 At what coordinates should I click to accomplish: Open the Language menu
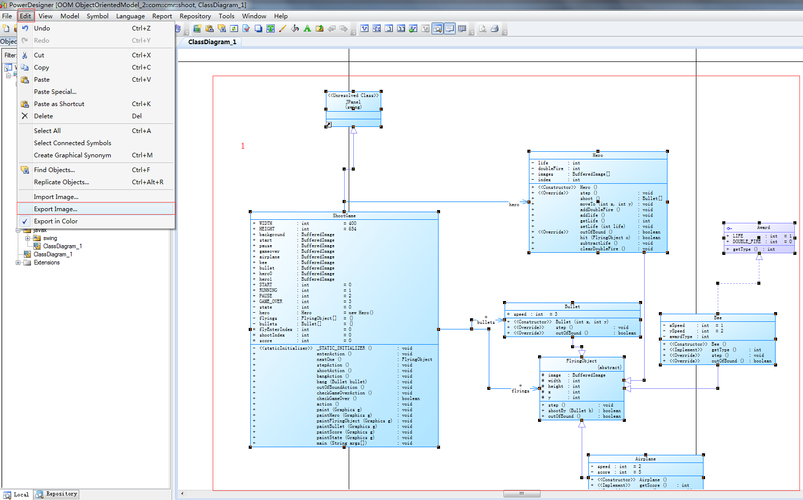(131, 16)
